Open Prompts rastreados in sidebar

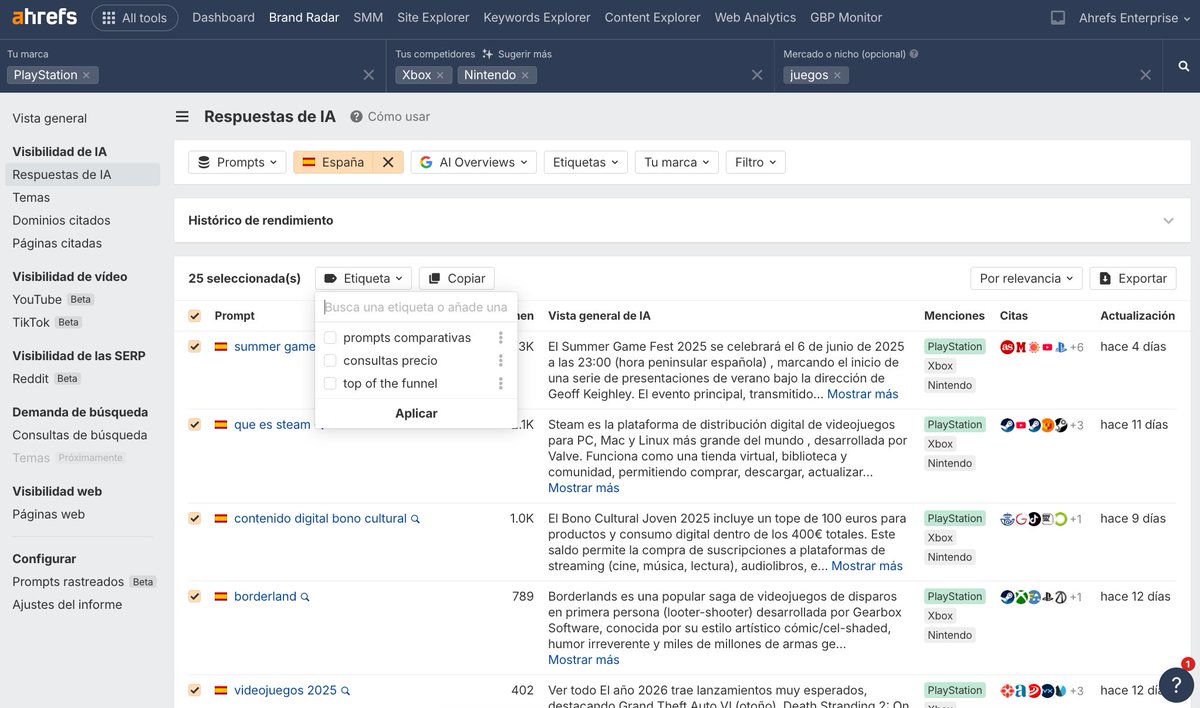tap(68, 582)
